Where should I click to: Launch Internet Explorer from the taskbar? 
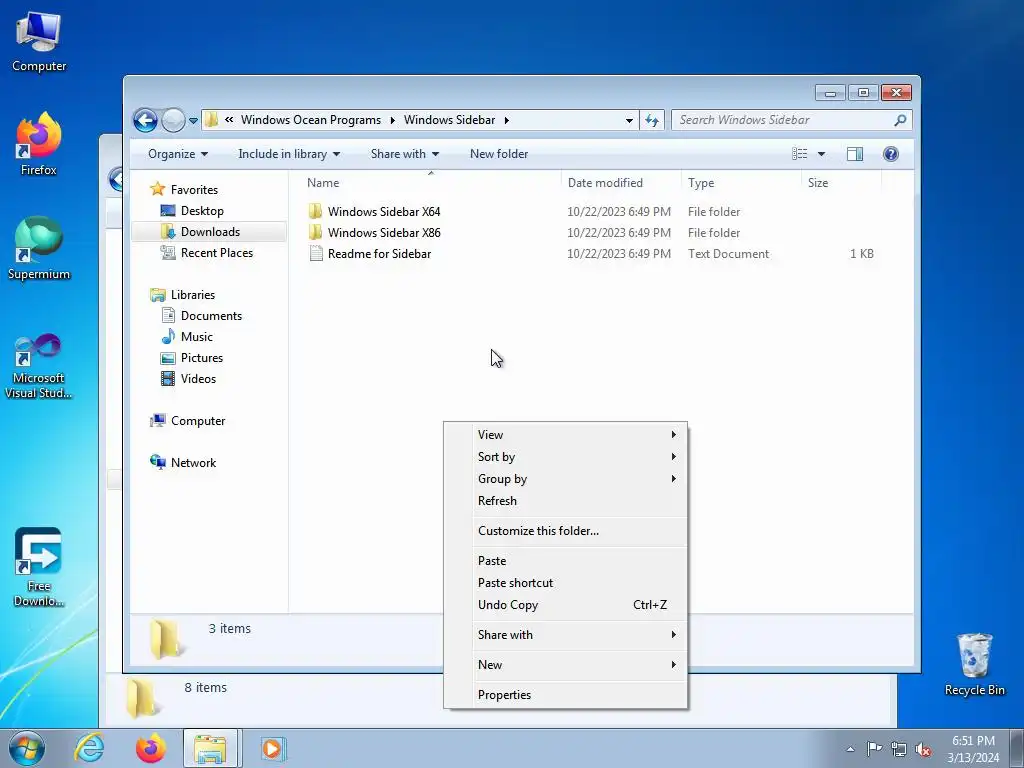click(89, 748)
